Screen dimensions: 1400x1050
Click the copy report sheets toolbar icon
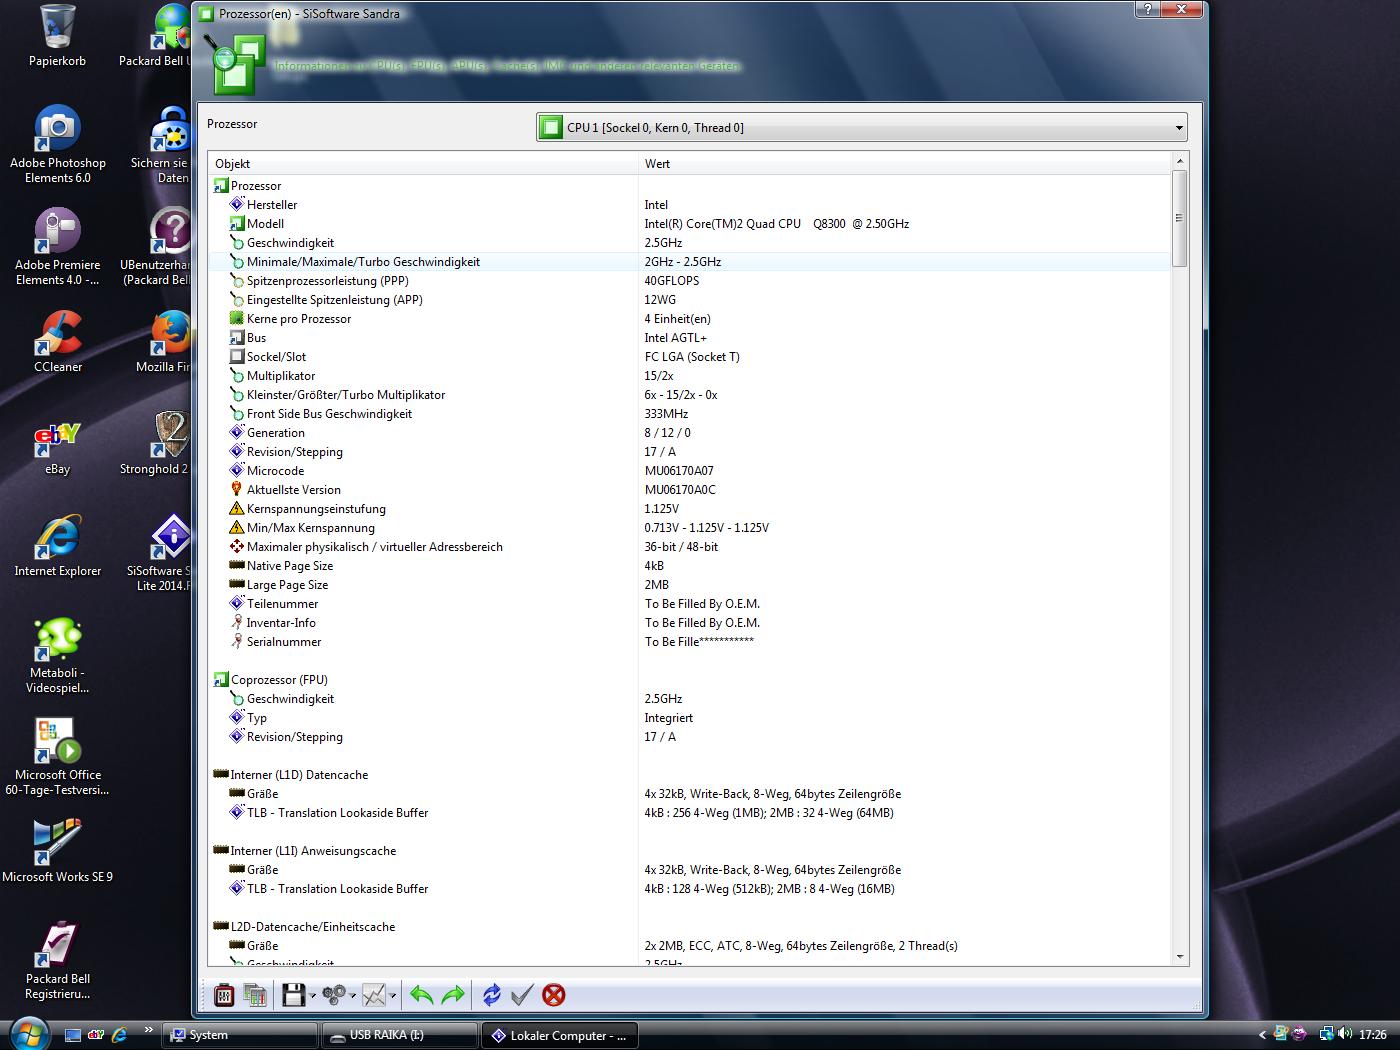[x=255, y=995]
